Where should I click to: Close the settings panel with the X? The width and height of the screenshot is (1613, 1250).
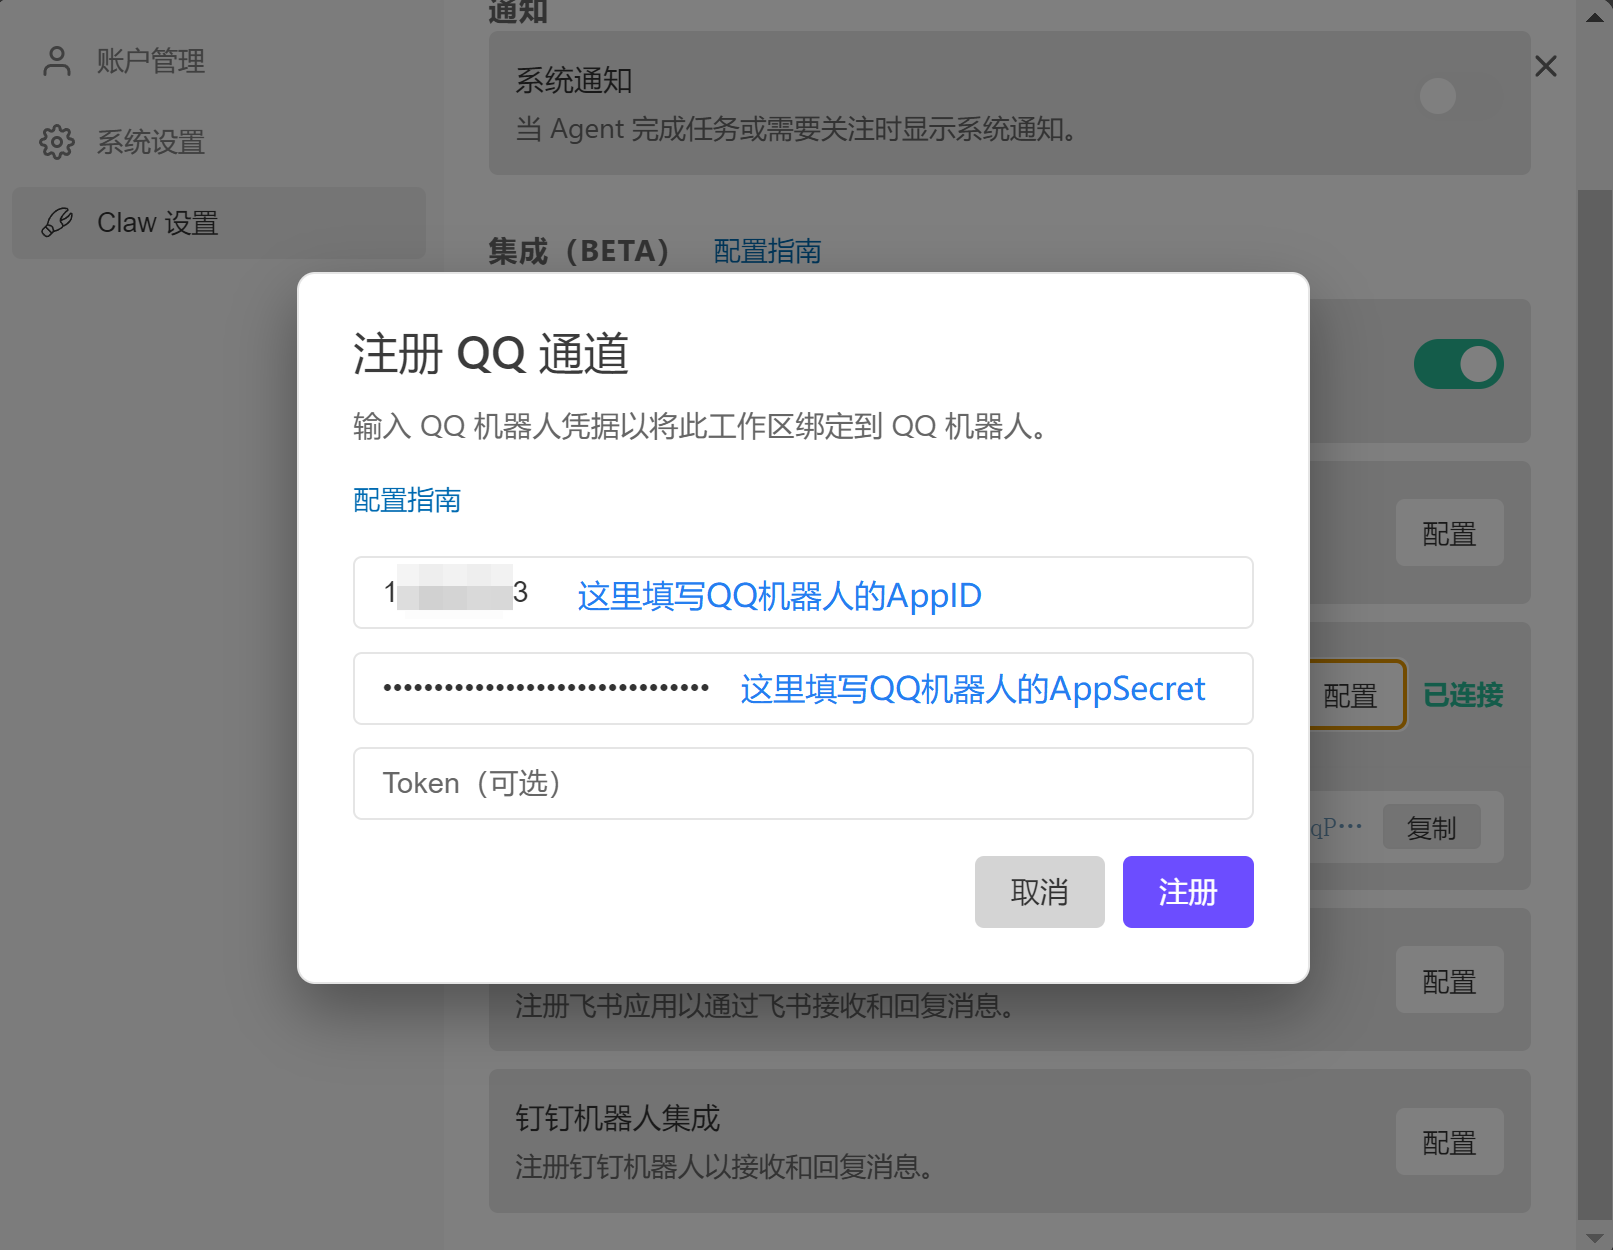pos(1546,66)
